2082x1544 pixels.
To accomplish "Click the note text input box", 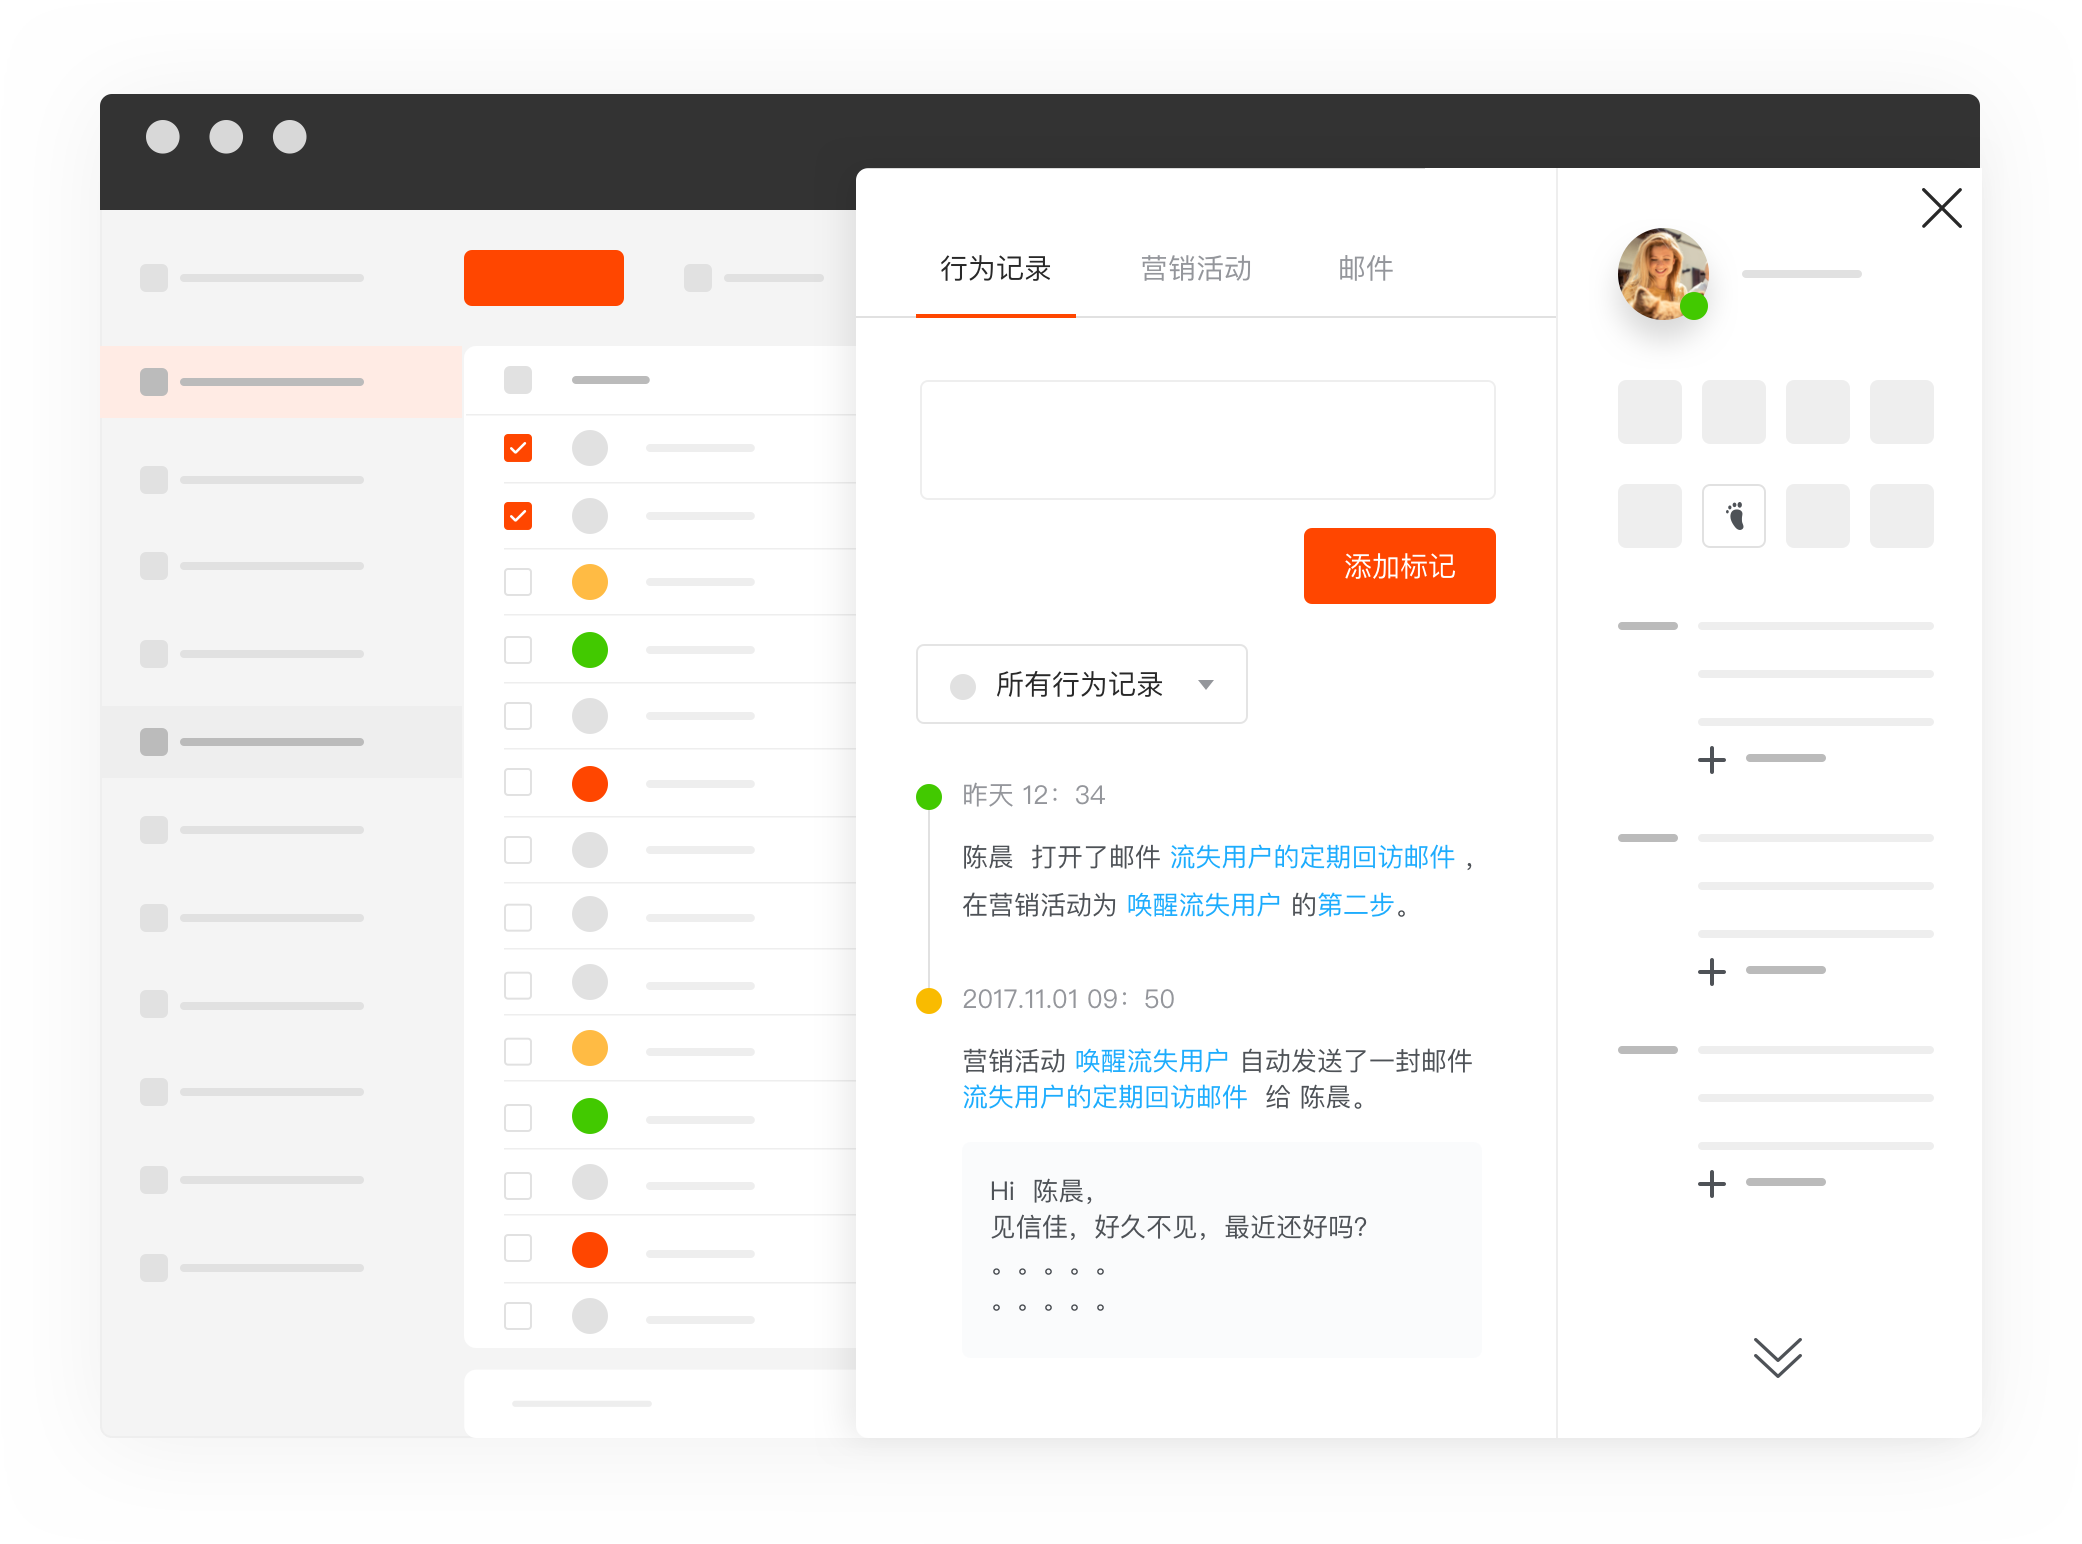I will tap(1207, 440).
